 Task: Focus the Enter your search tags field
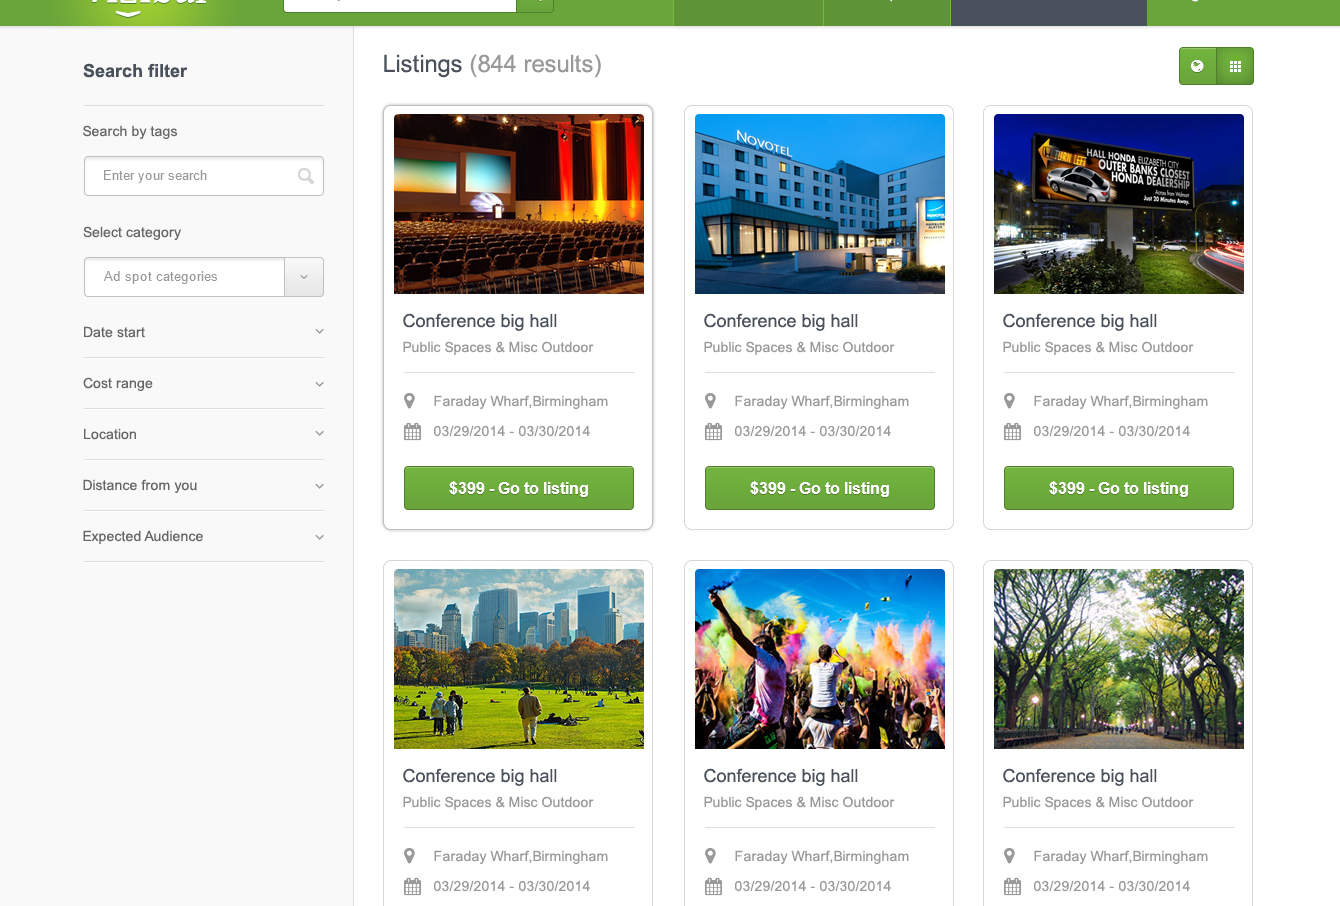coord(204,176)
